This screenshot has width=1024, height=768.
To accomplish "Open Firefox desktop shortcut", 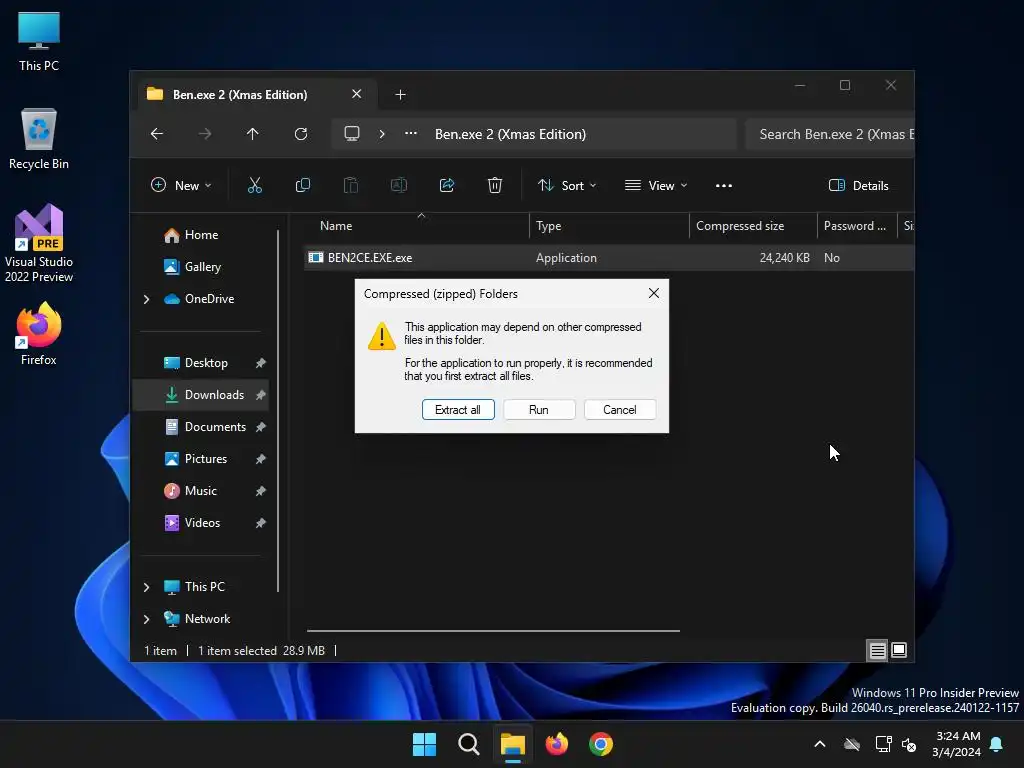I will [39, 334].
